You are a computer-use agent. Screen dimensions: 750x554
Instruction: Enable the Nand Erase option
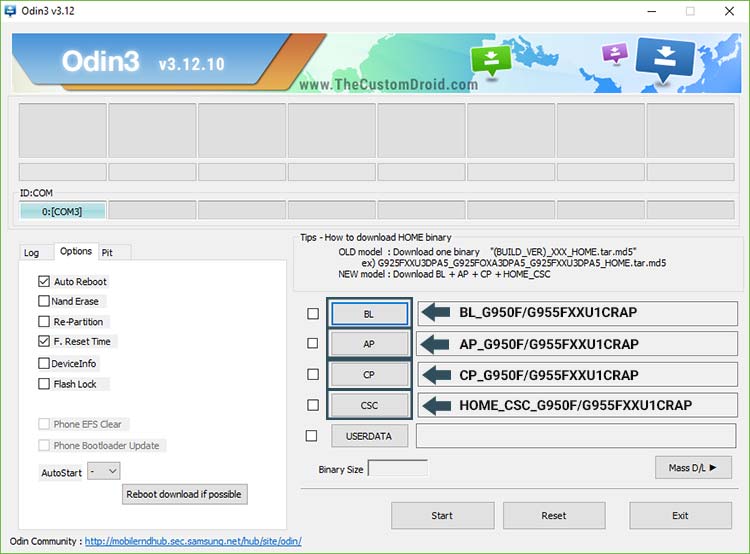(x=44, y=301)
